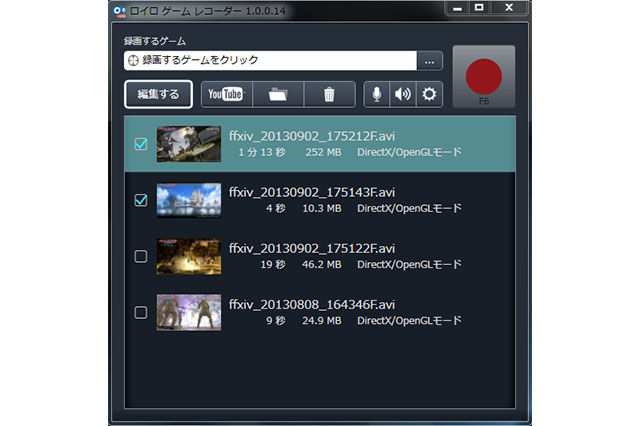
Task: Select file name ffxiv_20130902_175143F.avi
Action: click(312, 192)
